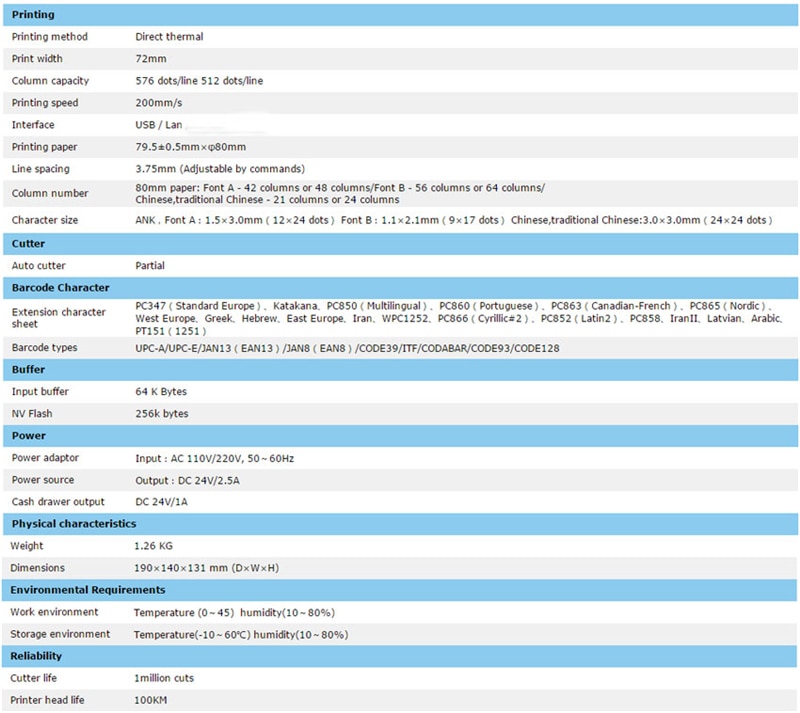Viewport: 800px width, 713px height.
Task: Click the '256k bytes' value
Action: pos(162,413)
